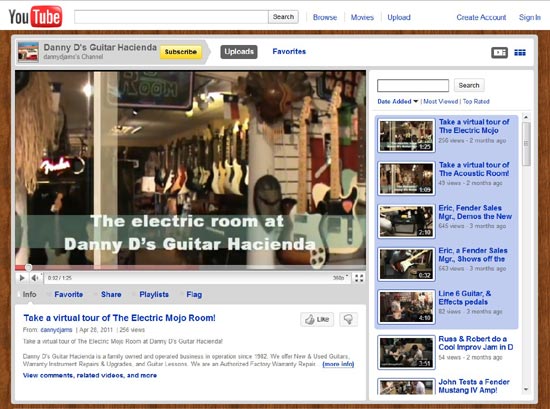This screenshot has width=550, height=409.
Task: Open thumbnail of Eric Demos the New video
Action: click(406, 221)
